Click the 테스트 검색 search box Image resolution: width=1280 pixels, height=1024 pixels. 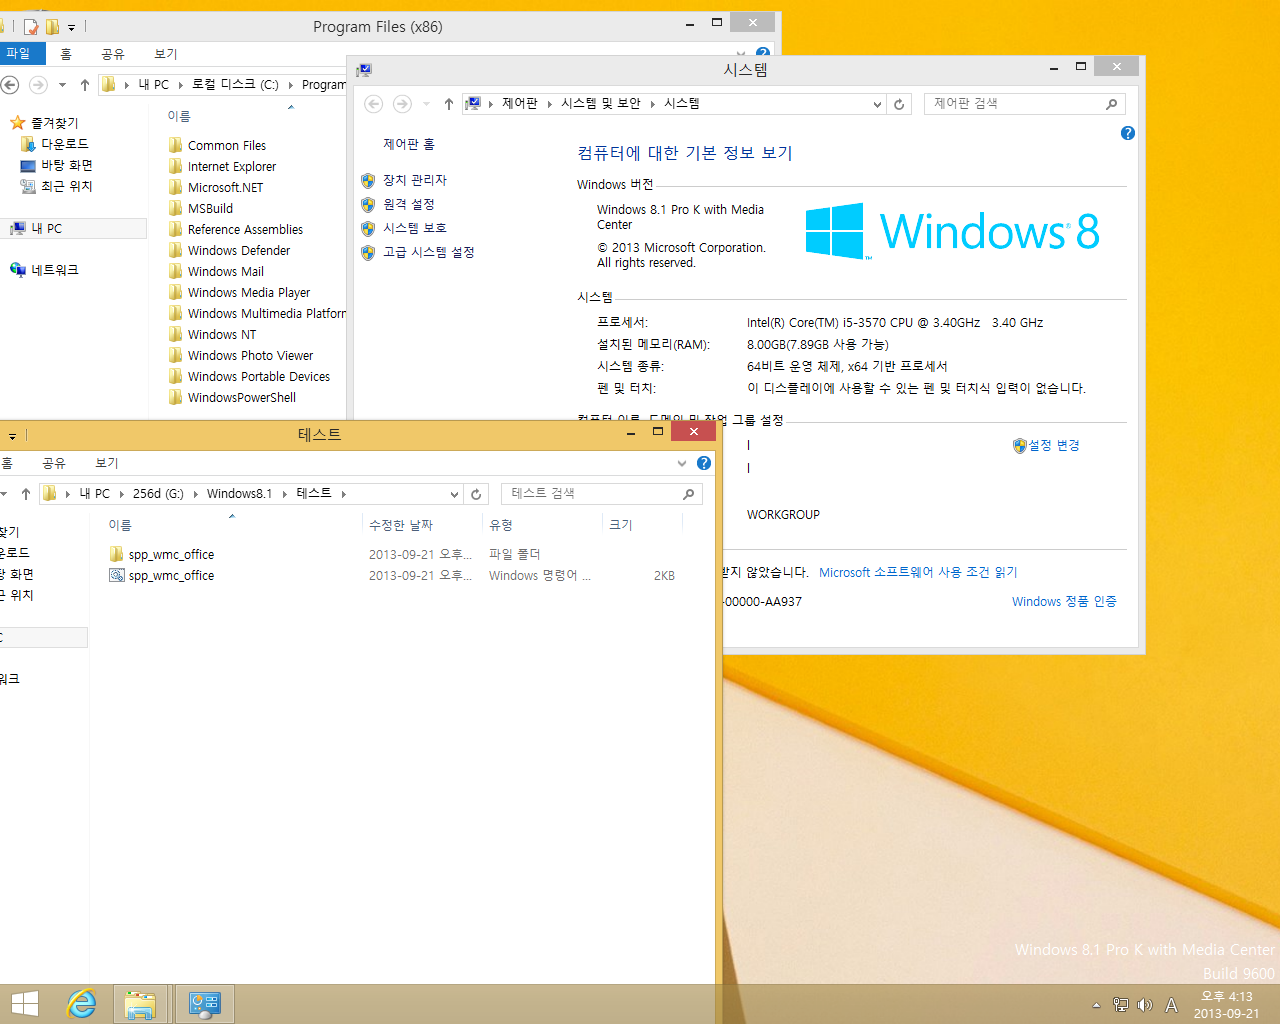(601, 494)
